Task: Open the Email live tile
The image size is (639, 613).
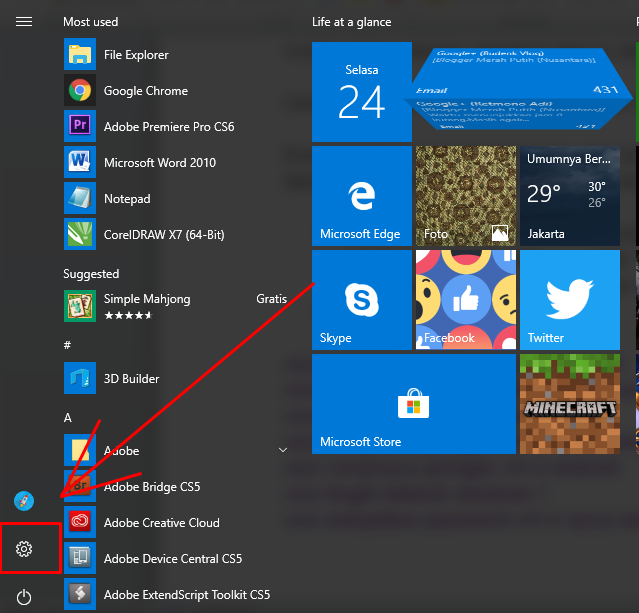Action: coord(518,89)
